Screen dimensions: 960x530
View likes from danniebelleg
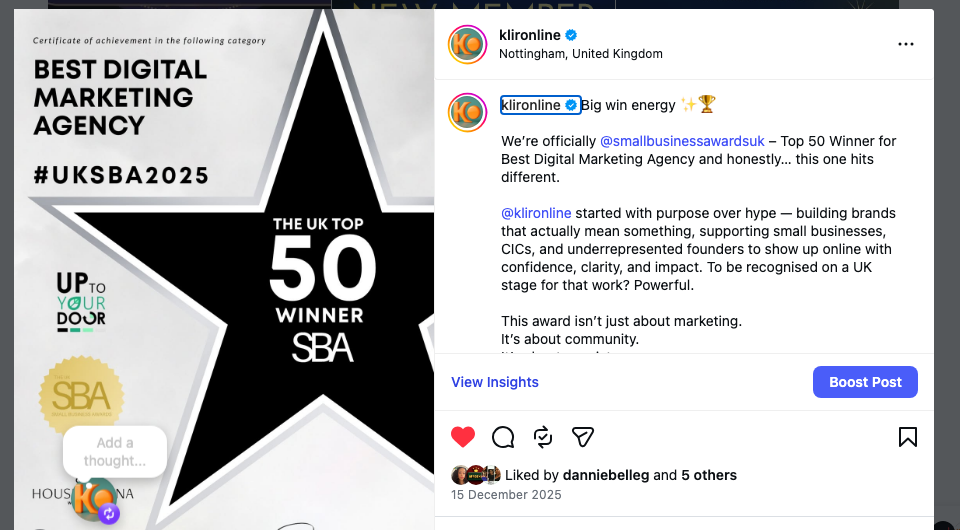tap(606, 475)
